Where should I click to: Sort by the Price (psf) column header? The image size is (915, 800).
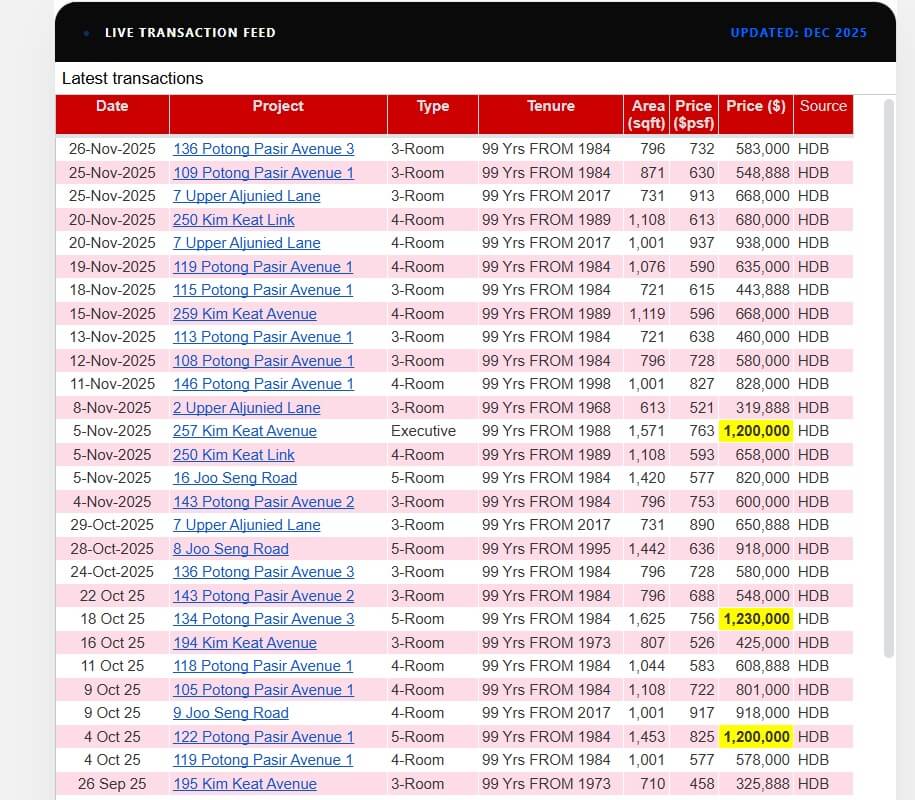click(x=693, y=114)
